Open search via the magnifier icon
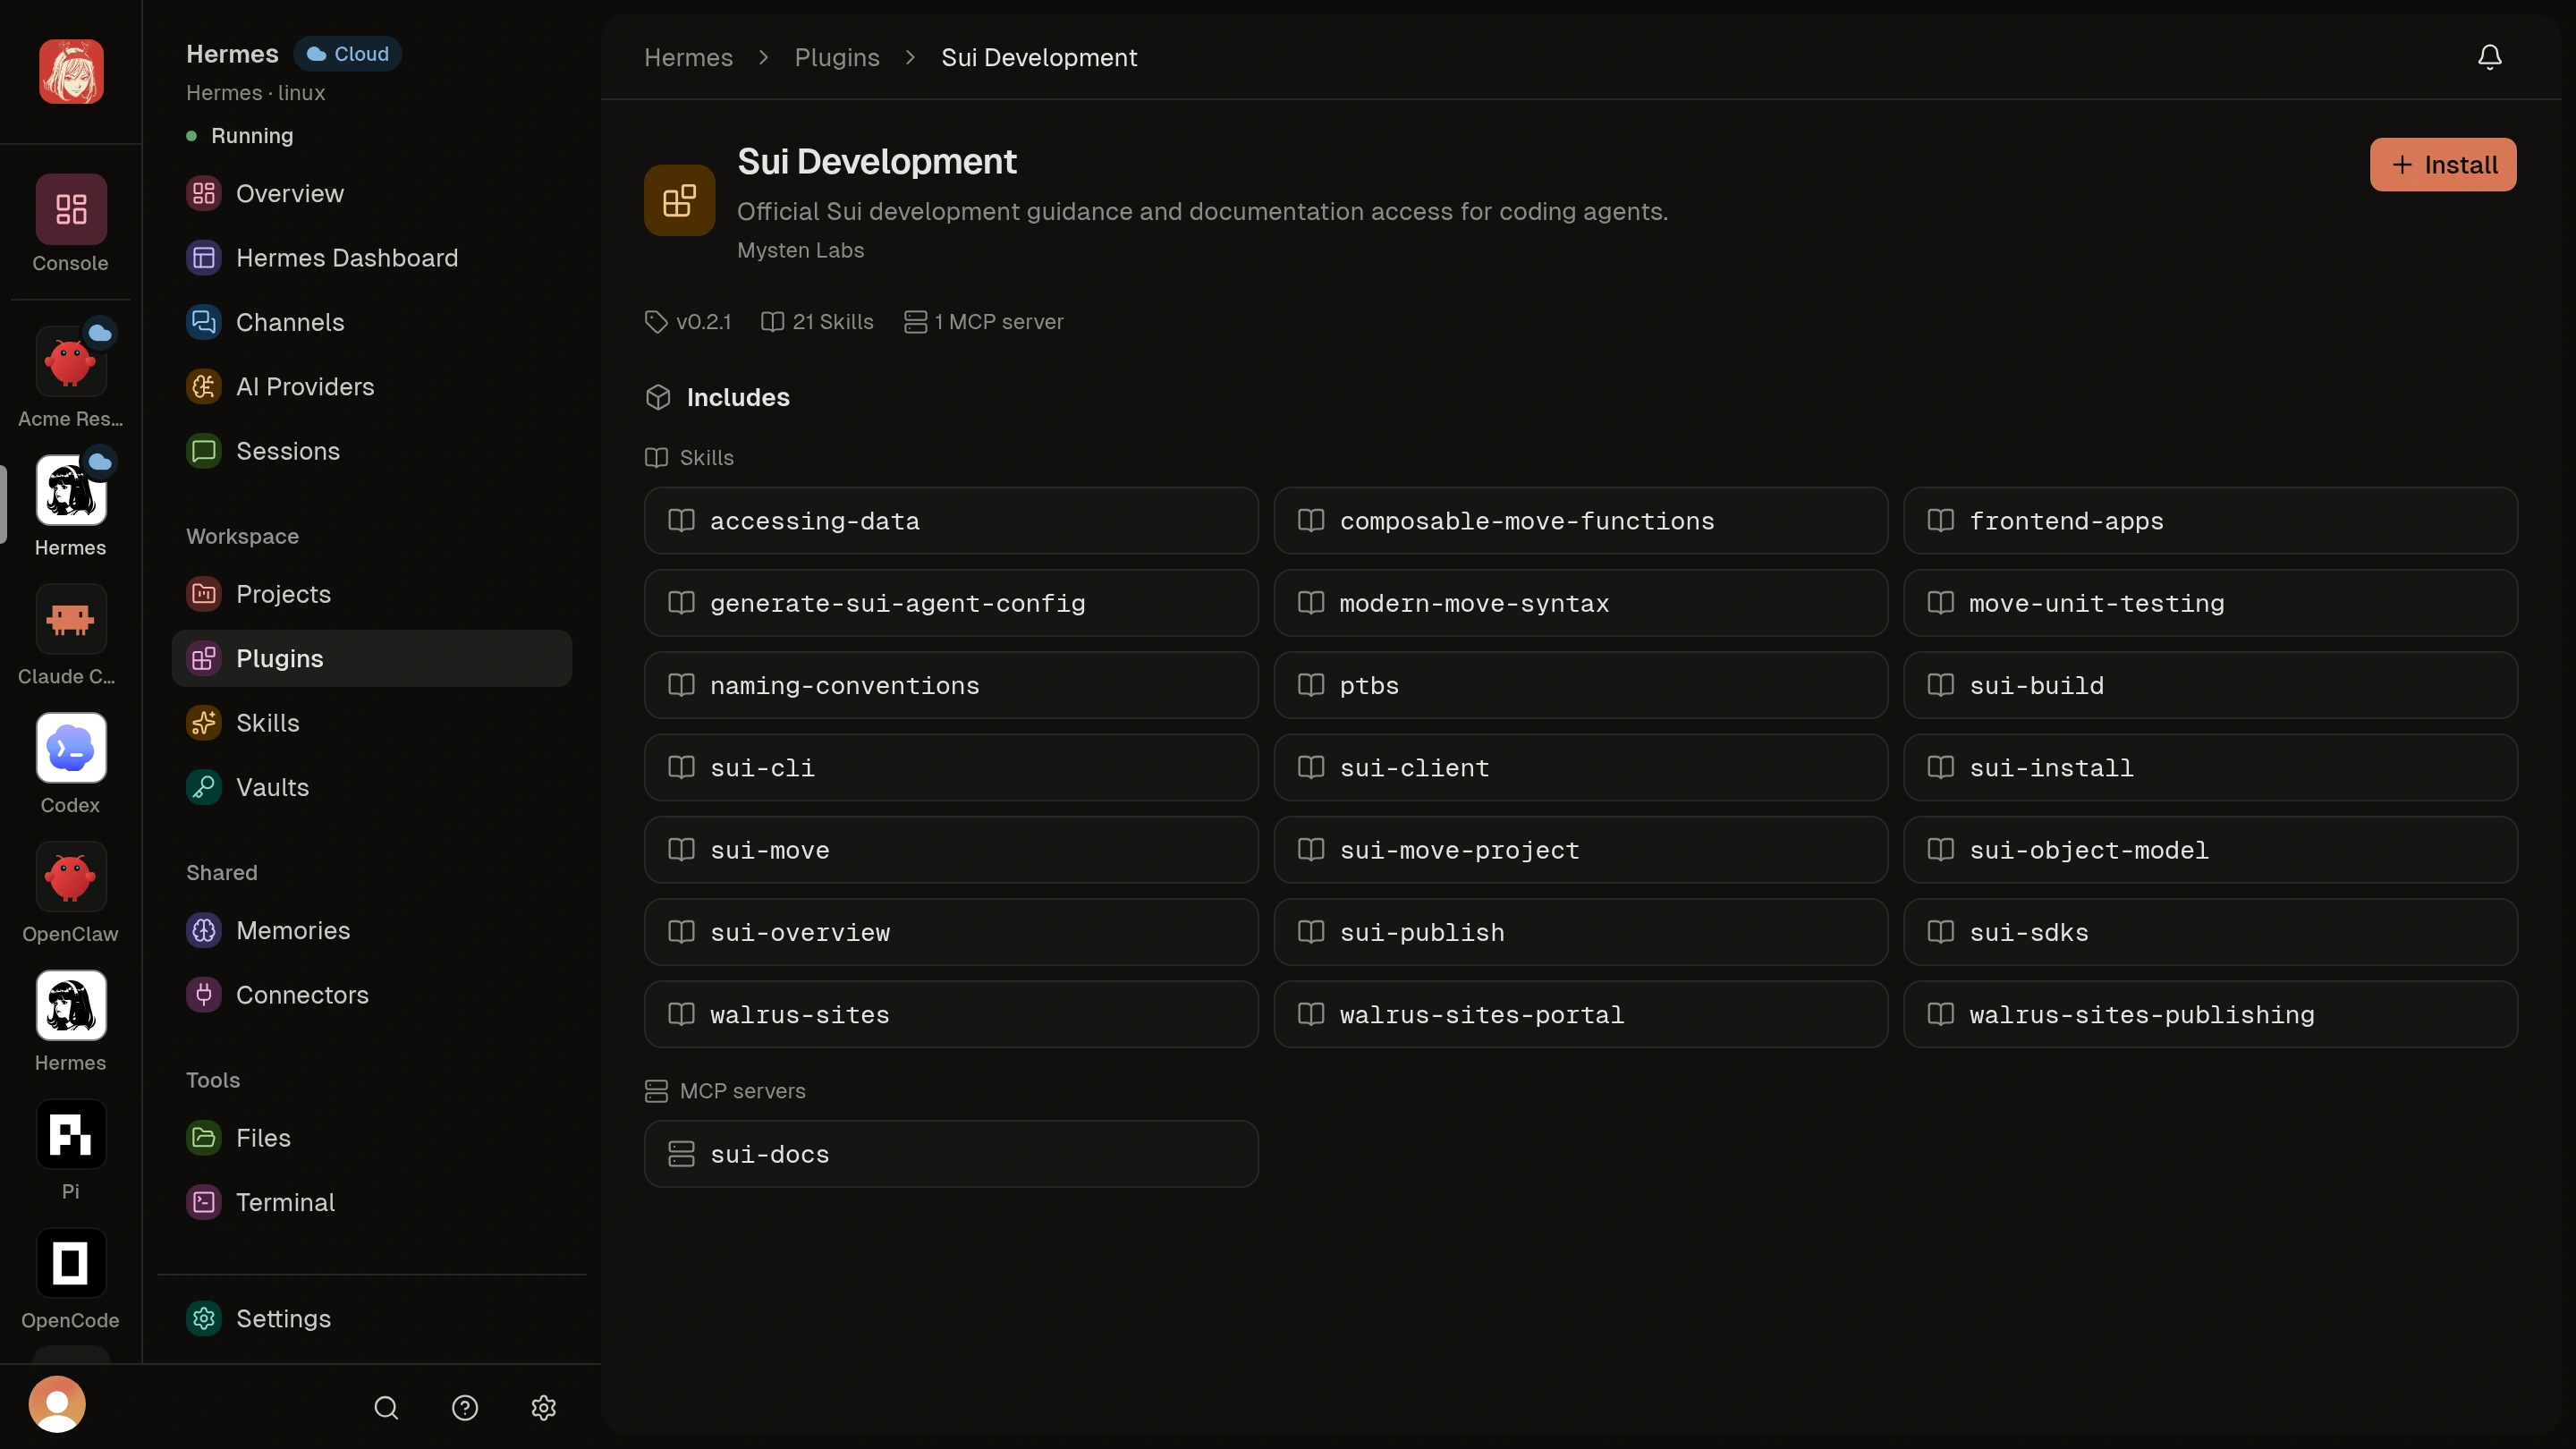2576x1449 pixels. (386, 1408)
